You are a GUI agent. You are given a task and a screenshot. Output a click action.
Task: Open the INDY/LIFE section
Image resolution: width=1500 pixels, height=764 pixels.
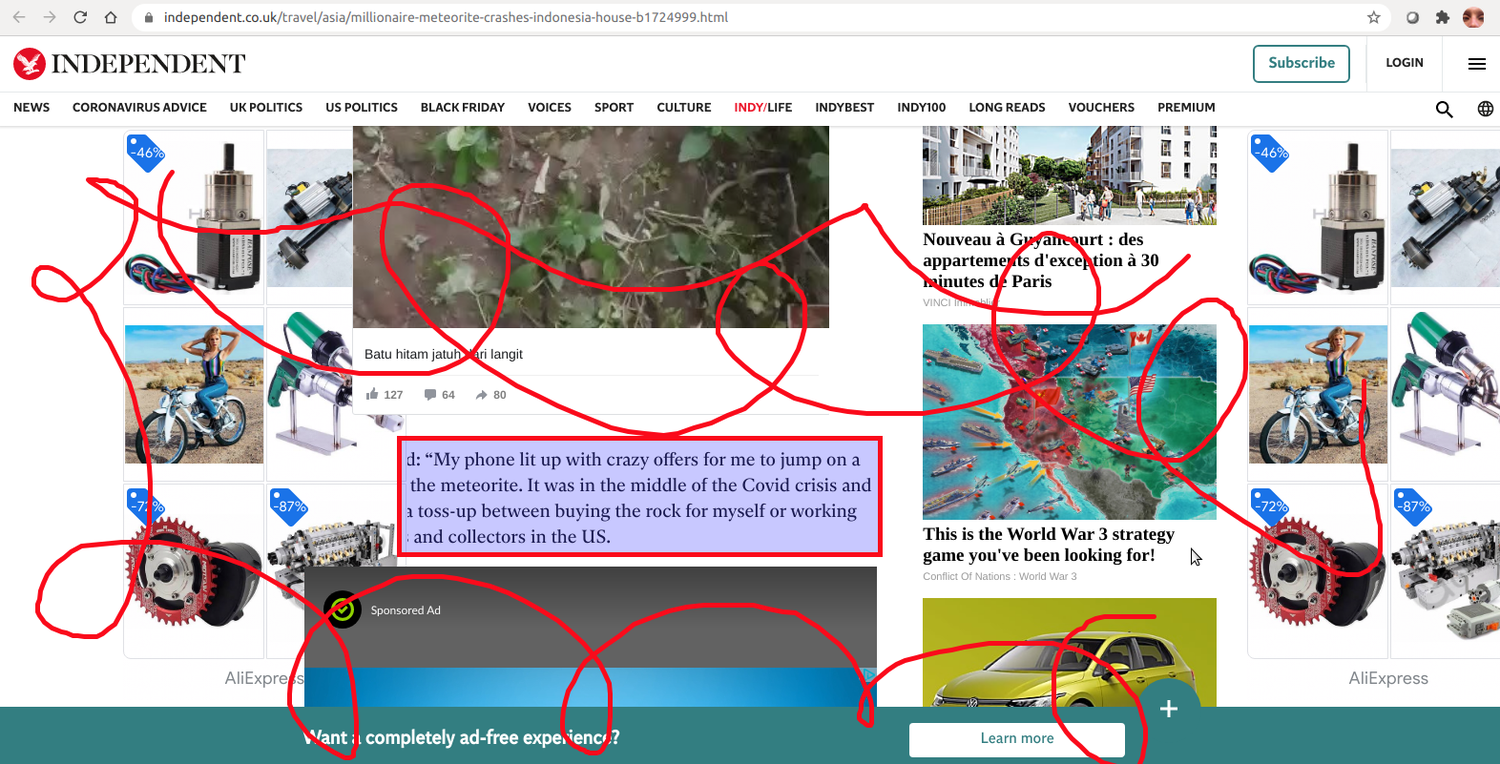(x=763, y=108)
